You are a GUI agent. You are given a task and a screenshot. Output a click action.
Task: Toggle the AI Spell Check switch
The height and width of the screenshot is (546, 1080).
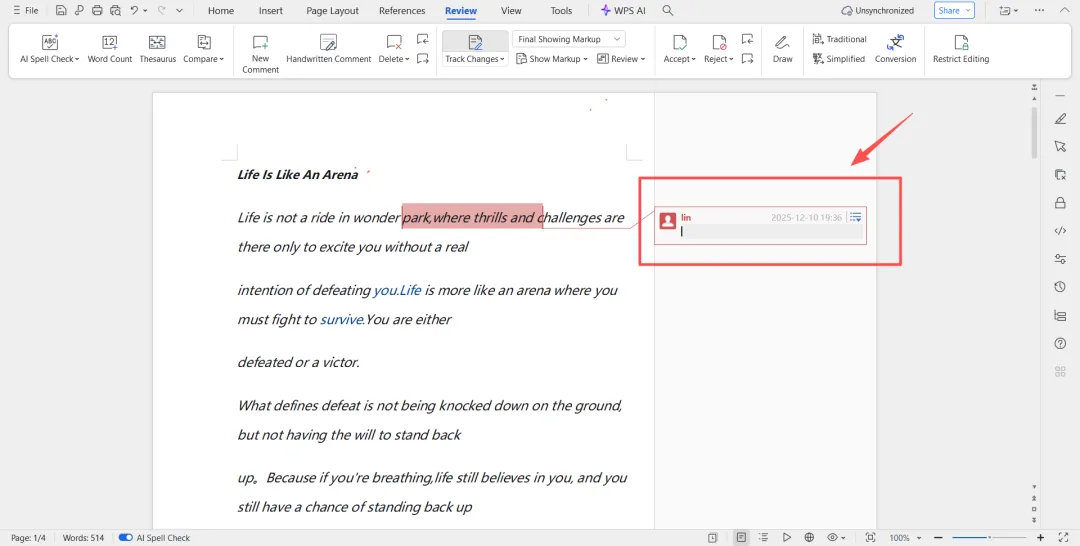(x=125, y=538)
